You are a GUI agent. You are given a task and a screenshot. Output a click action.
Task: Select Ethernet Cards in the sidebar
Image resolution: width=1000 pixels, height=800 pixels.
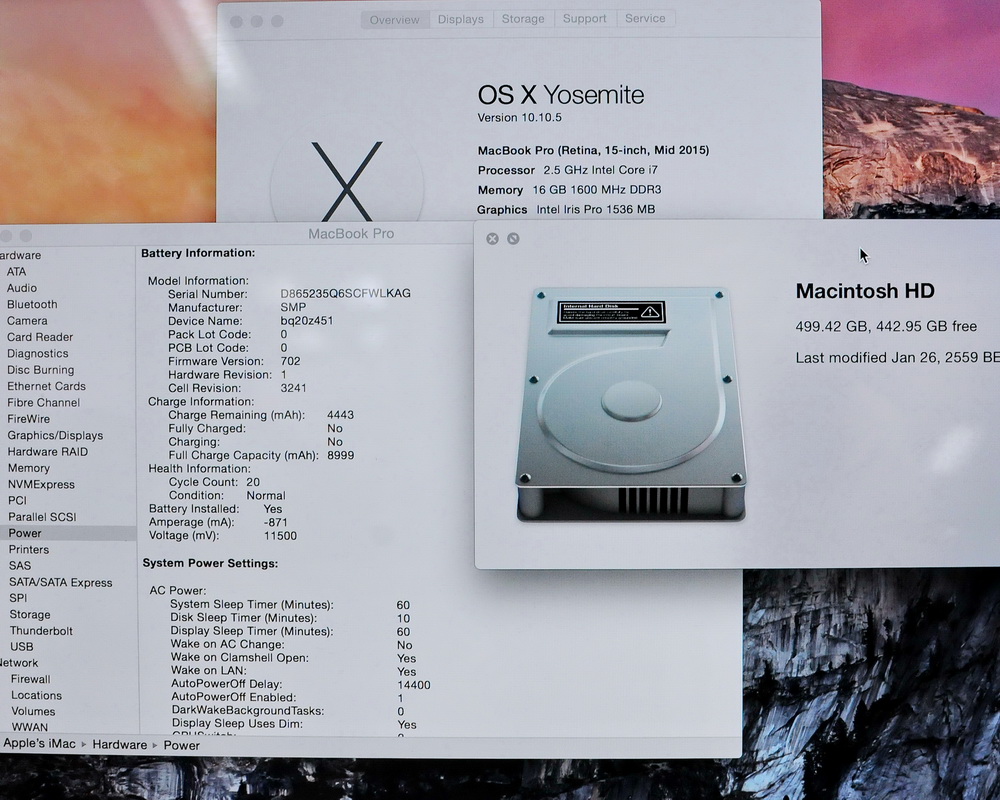pos(46,386)
